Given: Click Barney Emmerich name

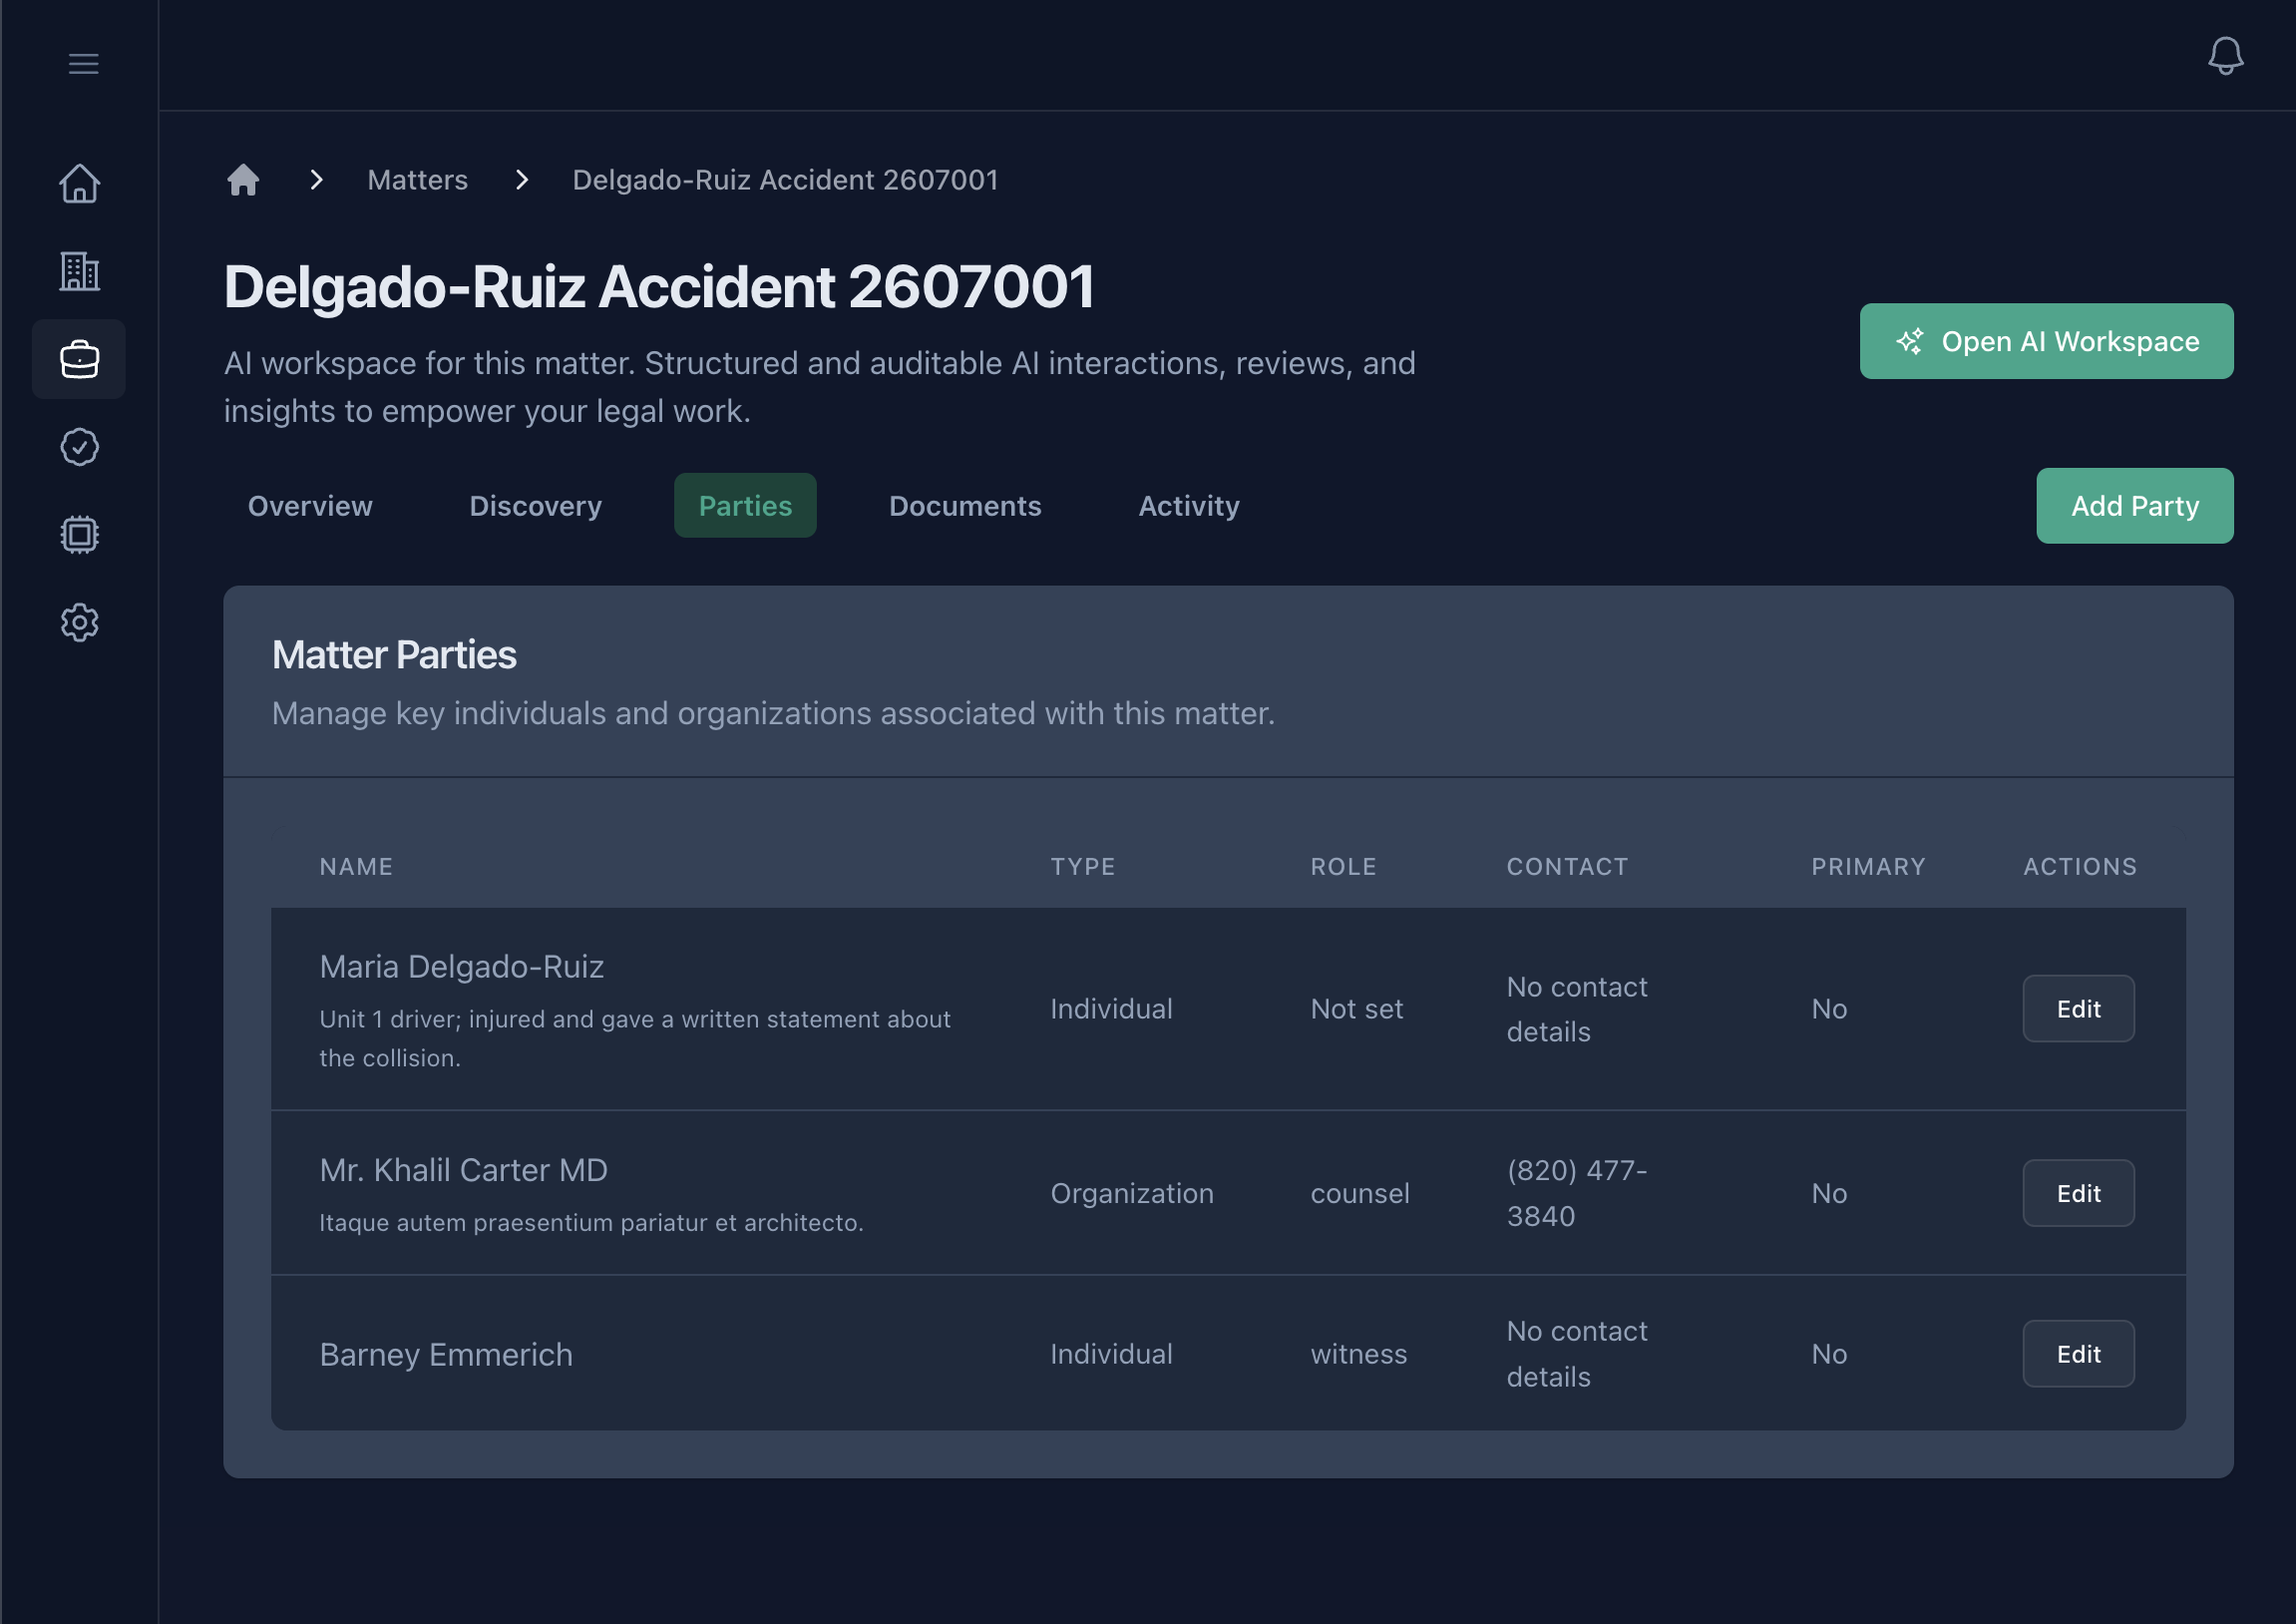Looking at the screenshot, I should (x=446, y=1354).
